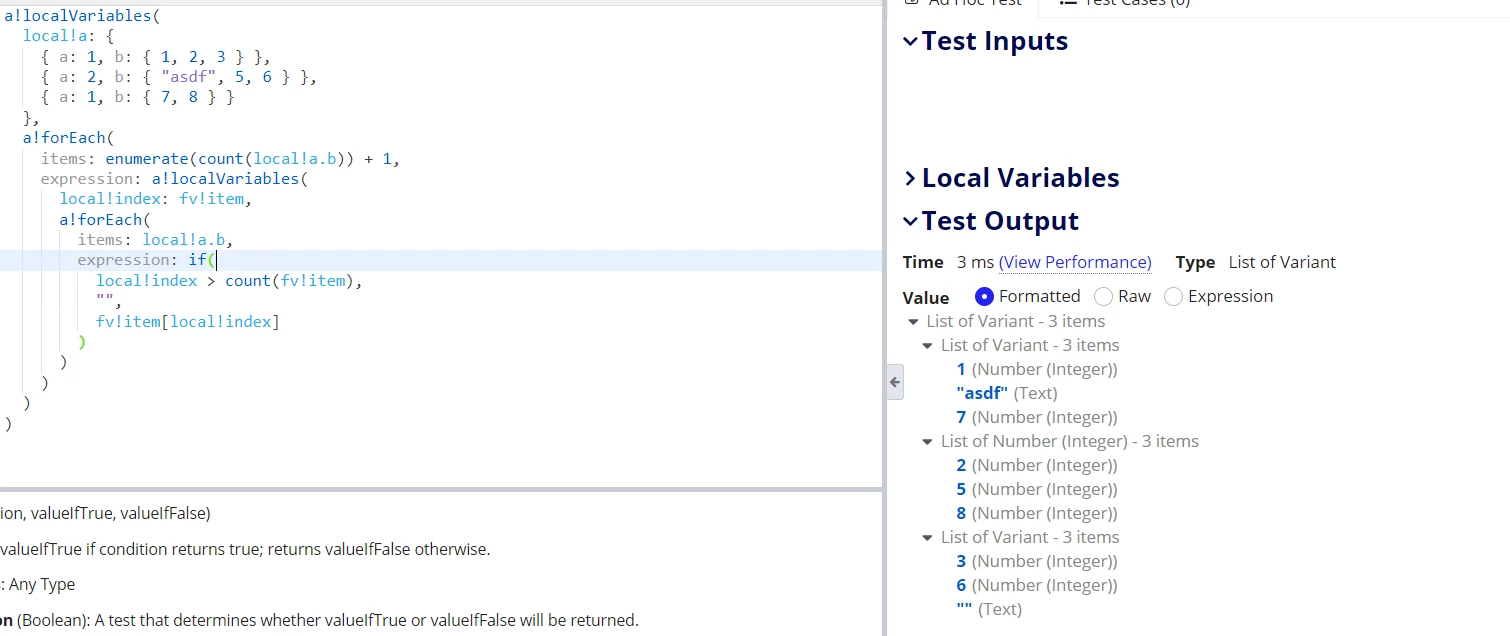
Task: Collapse the Test Output section
Action: tap(910, 221)
